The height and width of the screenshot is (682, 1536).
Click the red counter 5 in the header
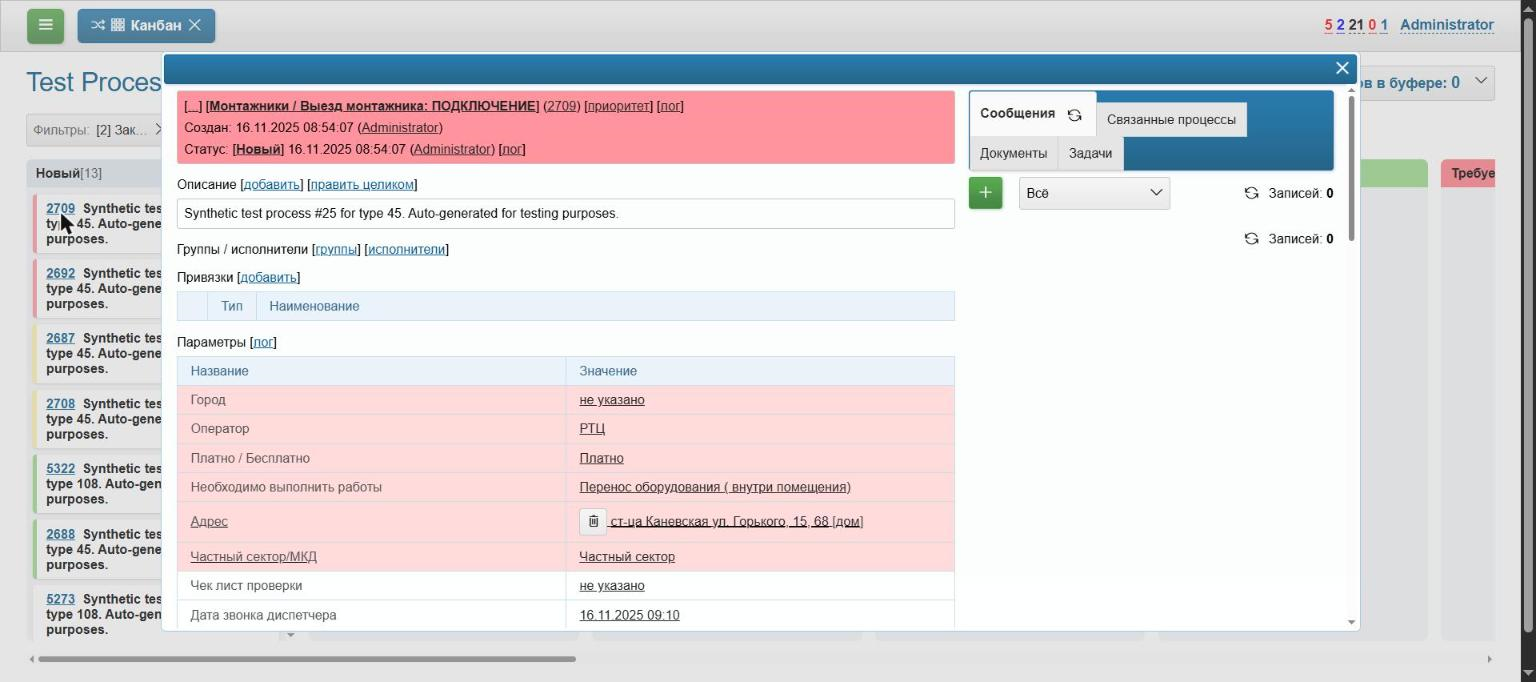click(x=1328, y=25)
